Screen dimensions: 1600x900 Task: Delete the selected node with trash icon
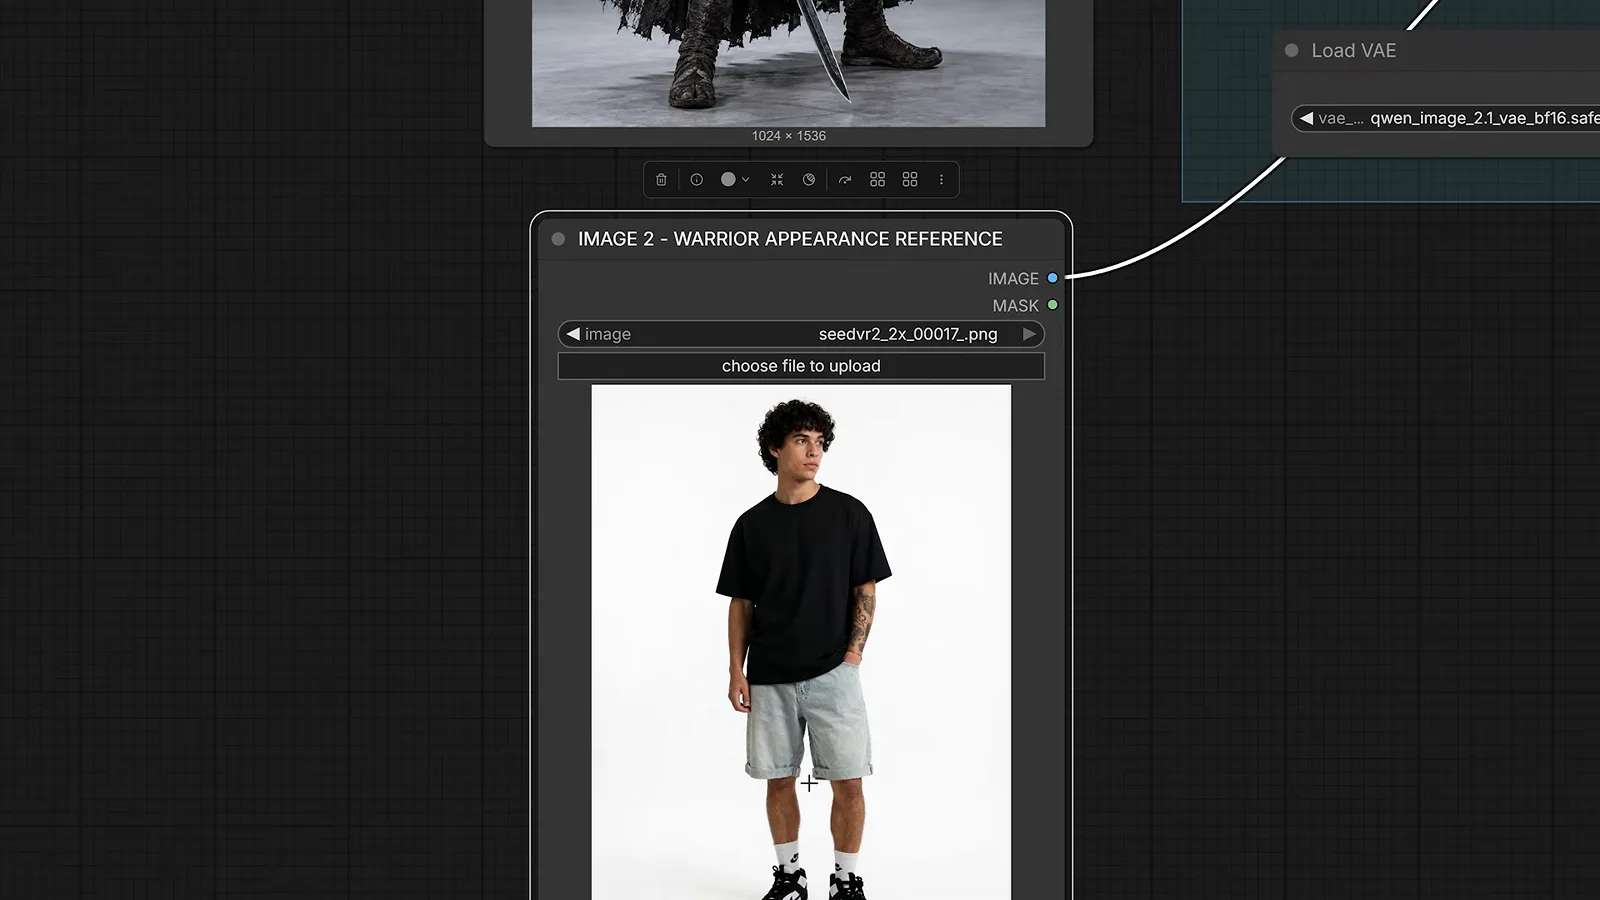coord(661,180)
